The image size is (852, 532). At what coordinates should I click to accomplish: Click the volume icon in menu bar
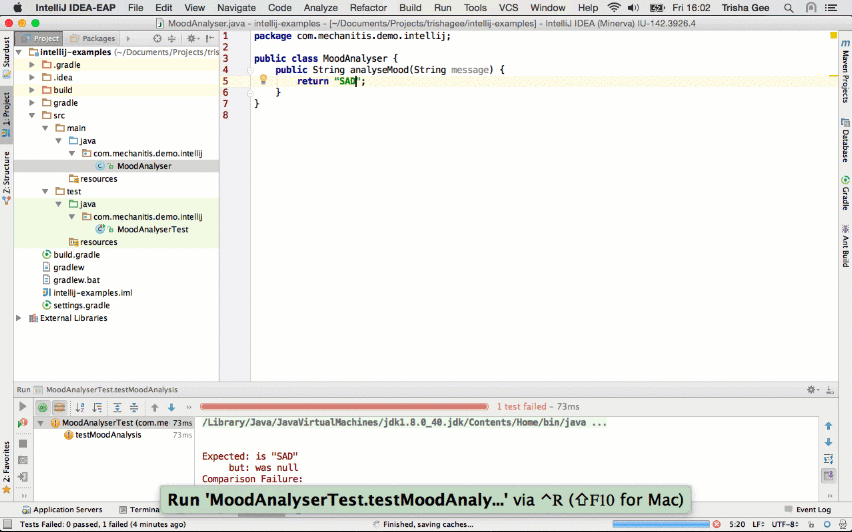click(633, 8)
